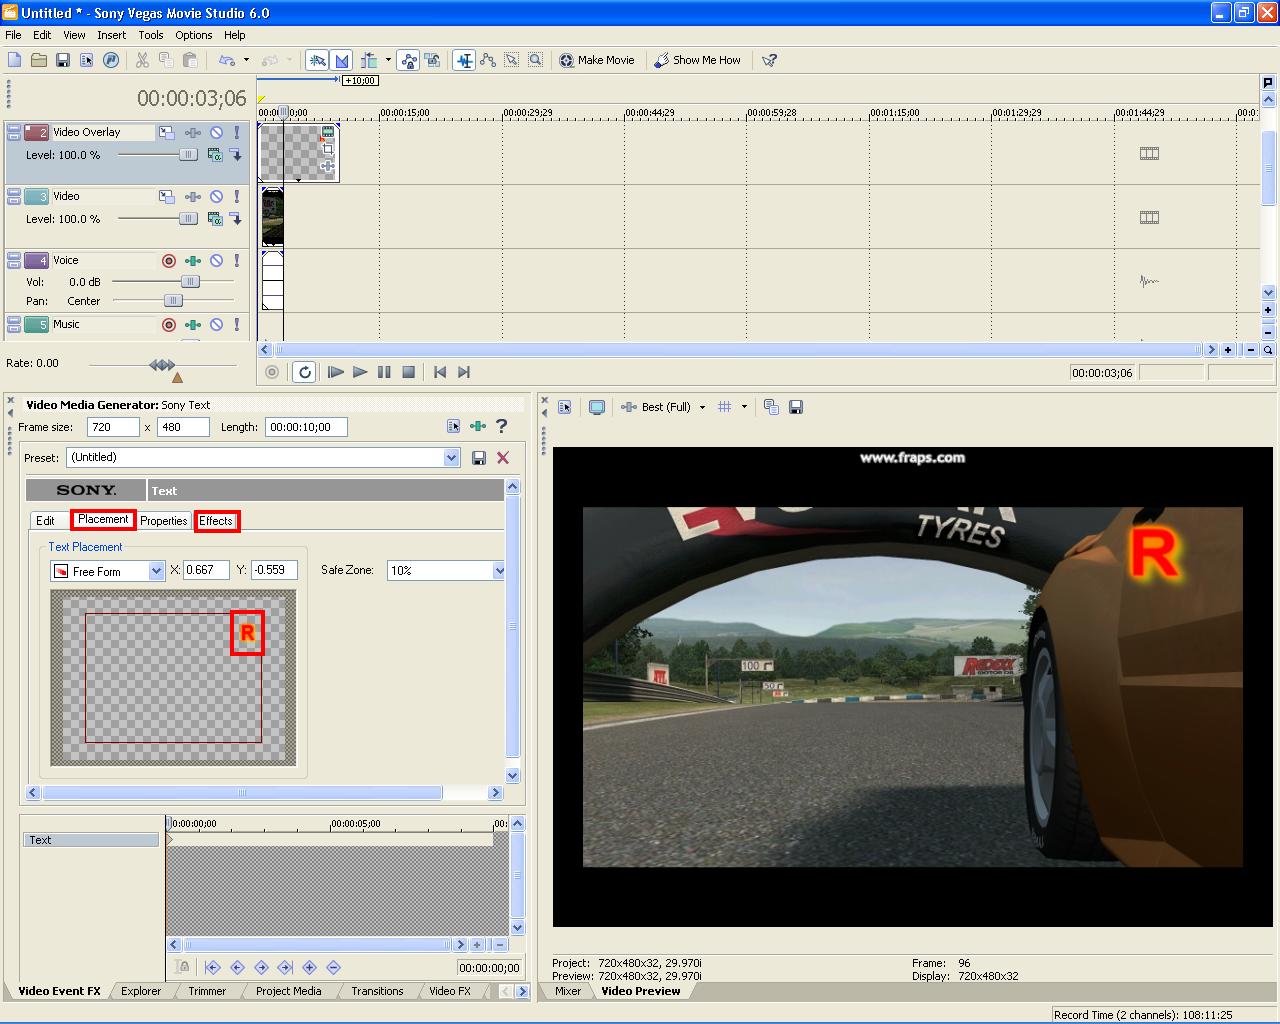1280x1024 pixels.
Task: Save the text preset with floppy icon
Action: (479, 458)
